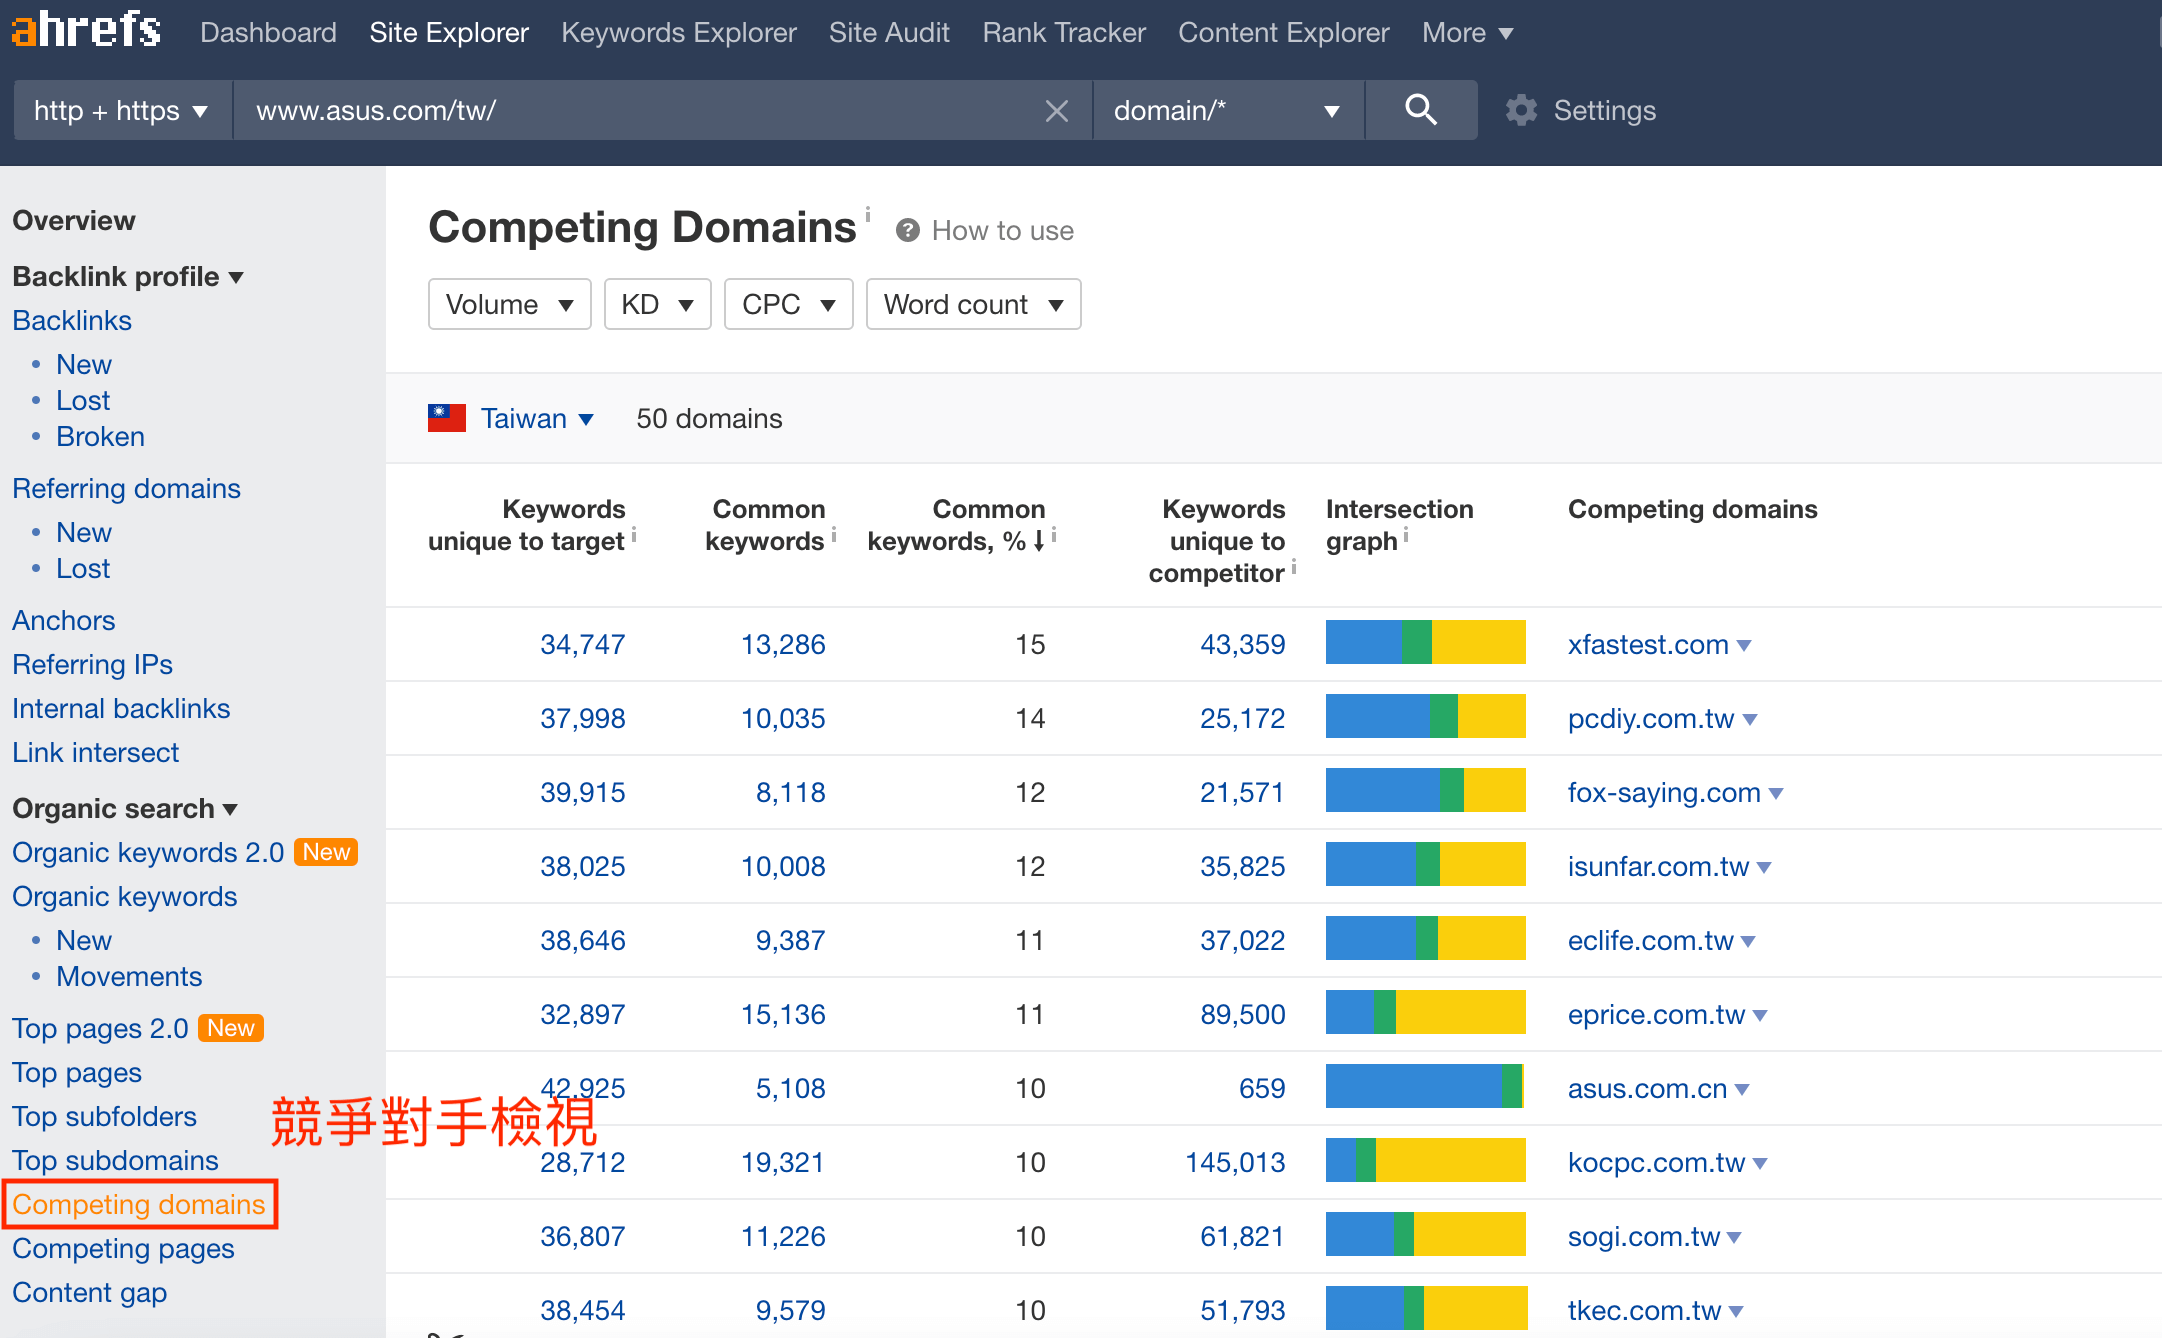Open eprice.com.tw competing domain link

pos(1656,1014)
